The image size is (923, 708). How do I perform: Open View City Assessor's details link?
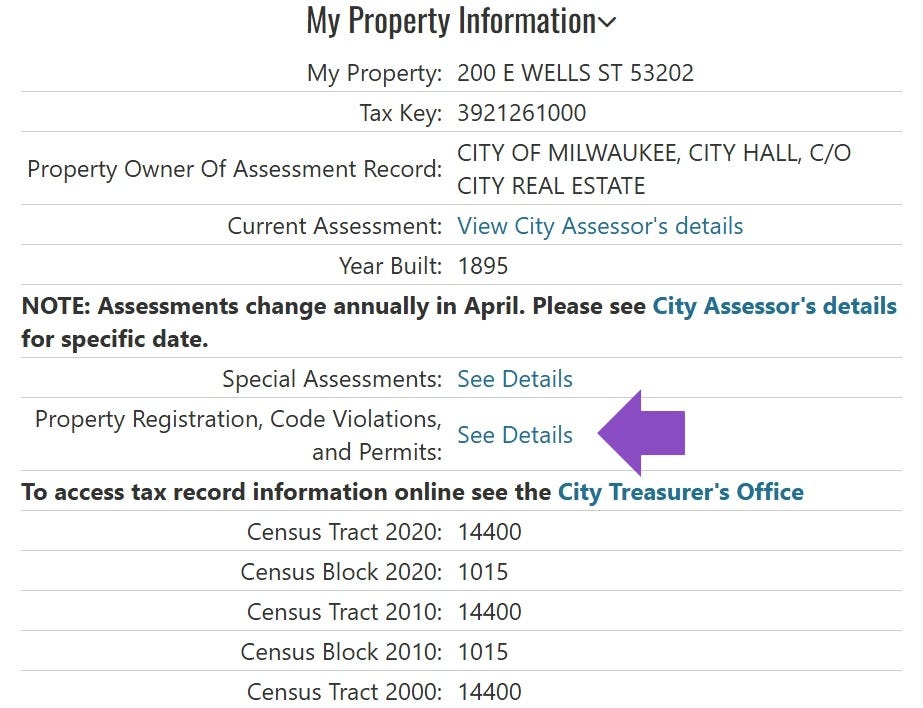[x=600, y=226]
